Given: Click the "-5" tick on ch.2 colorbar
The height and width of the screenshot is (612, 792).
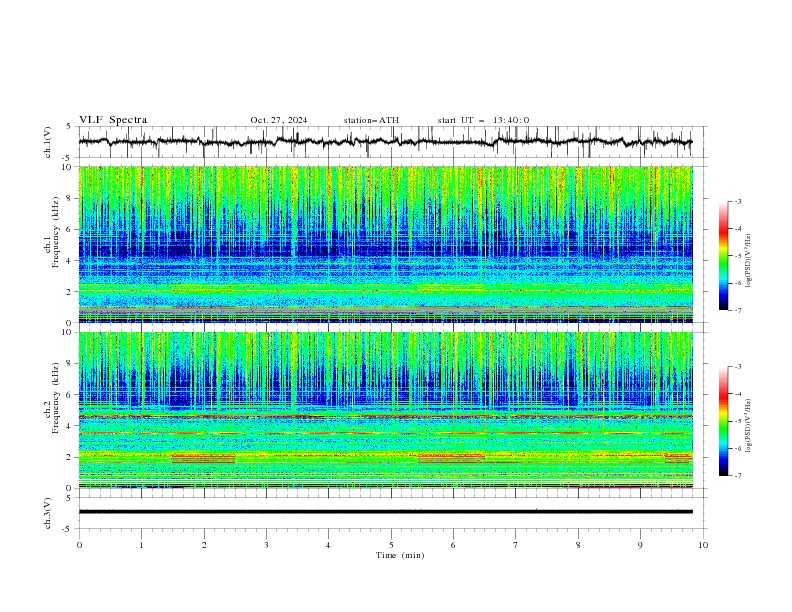Looking at the screenshot, I should 738,421.
